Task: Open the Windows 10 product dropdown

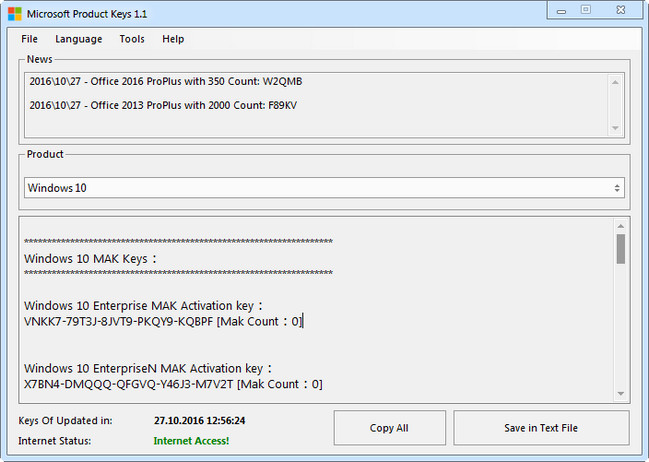Action: 324,188
